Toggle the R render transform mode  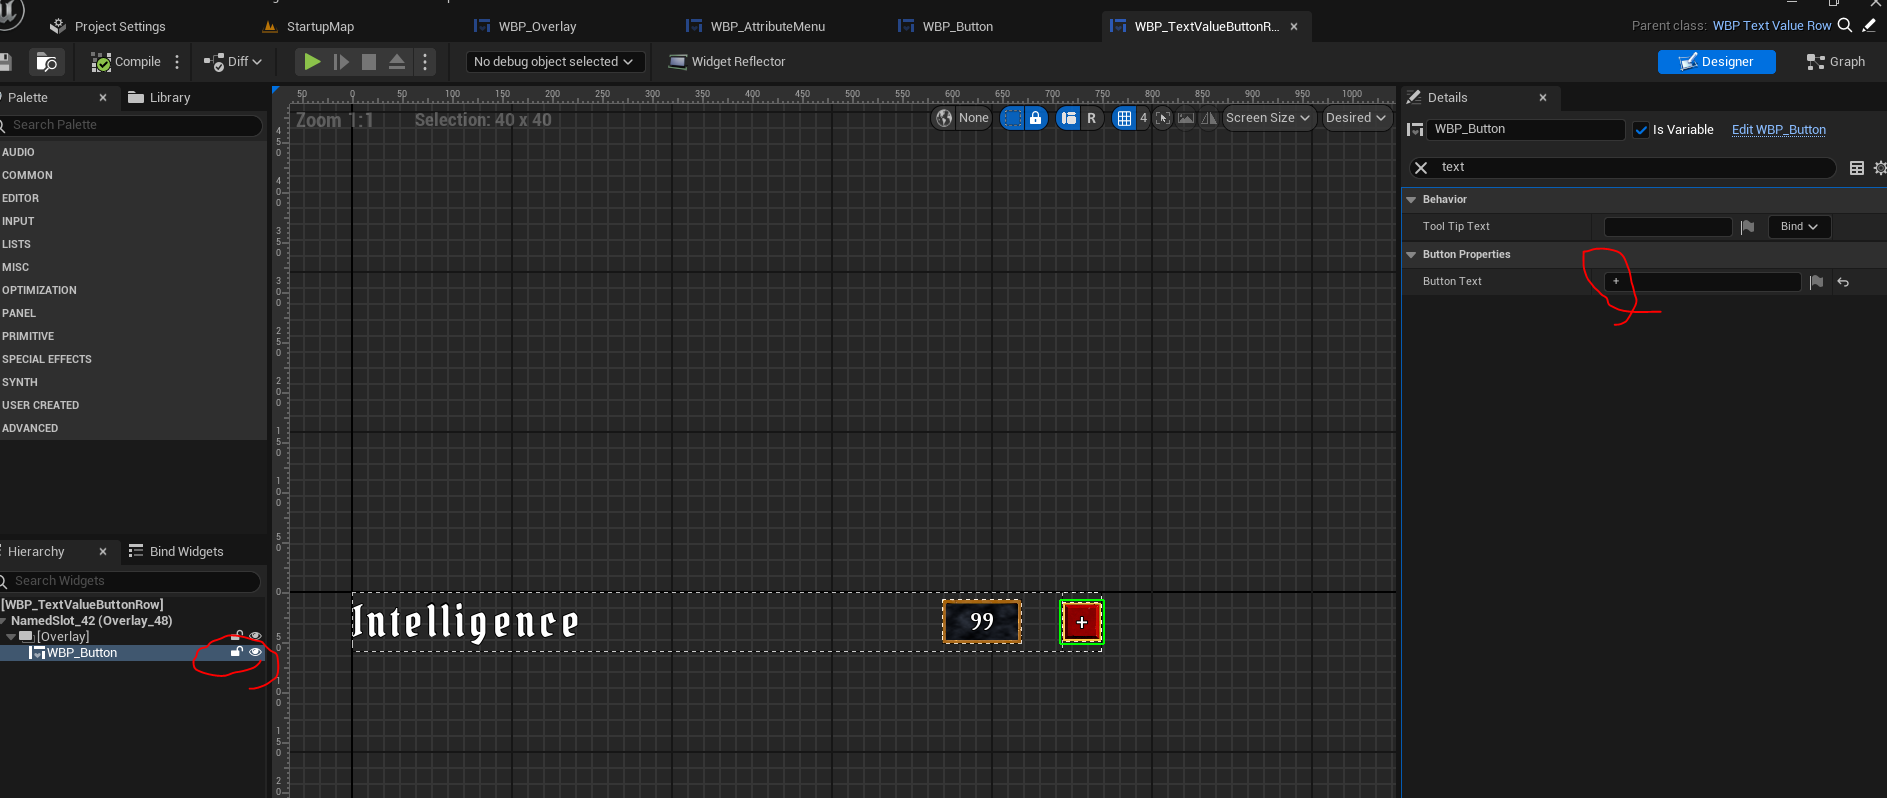point(1092,118)
